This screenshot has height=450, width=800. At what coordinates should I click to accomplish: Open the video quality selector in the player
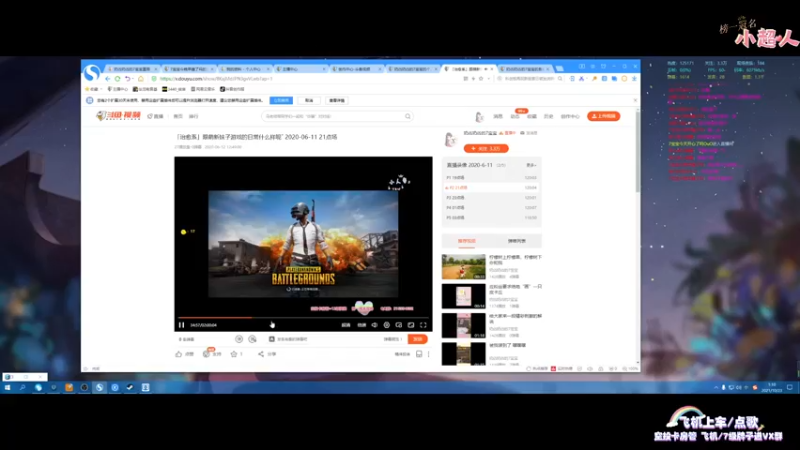click(x=346, y=324)
